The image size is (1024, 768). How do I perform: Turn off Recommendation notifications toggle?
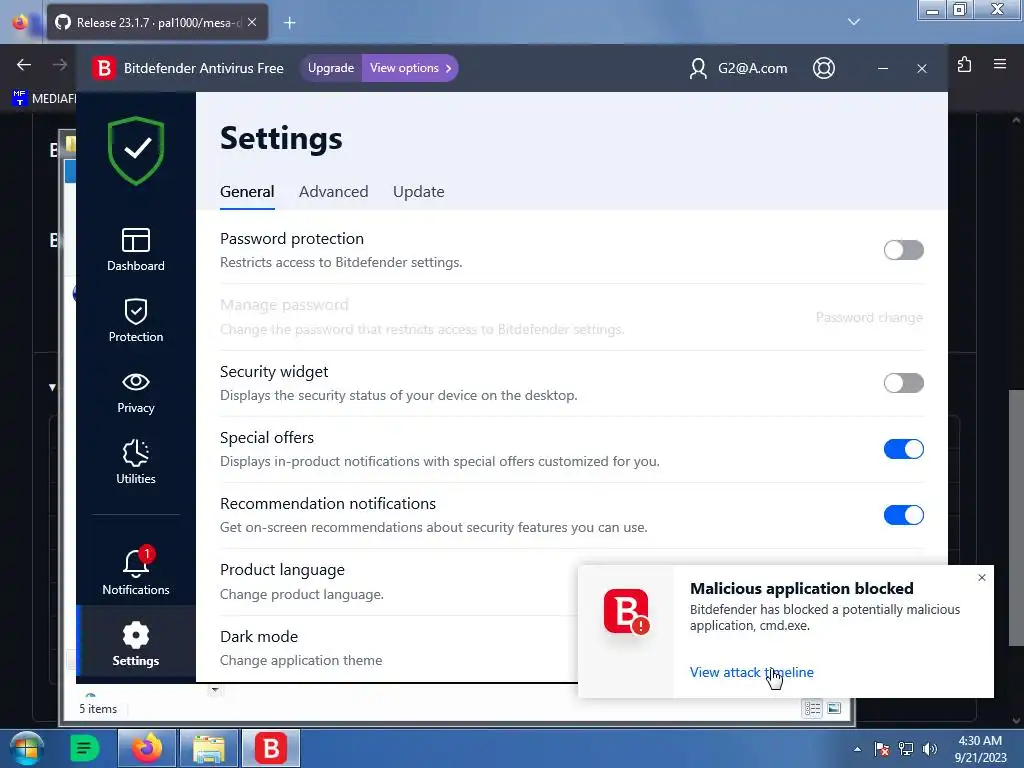pos(904,515)
